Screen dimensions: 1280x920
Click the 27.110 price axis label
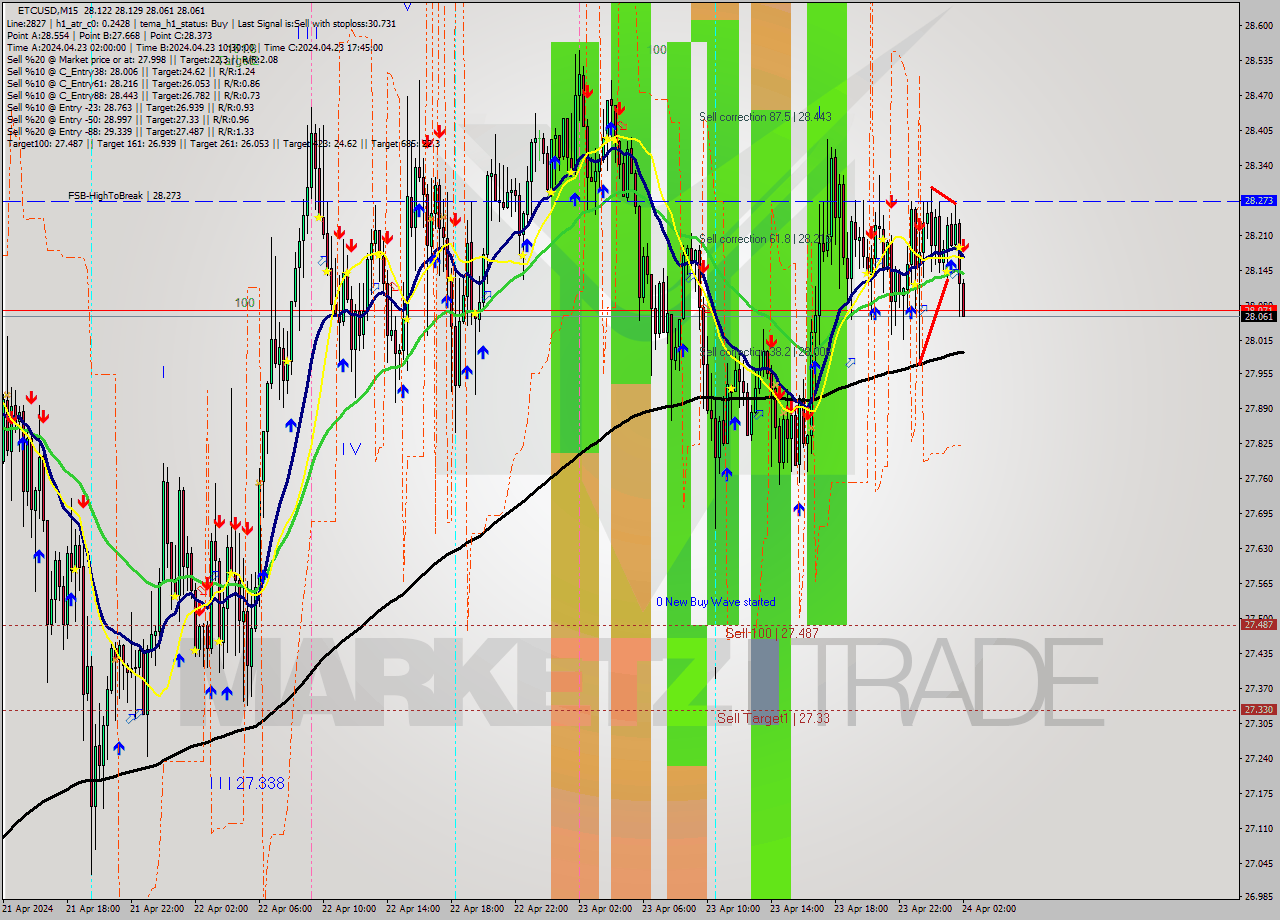[x=1258, y=829]
